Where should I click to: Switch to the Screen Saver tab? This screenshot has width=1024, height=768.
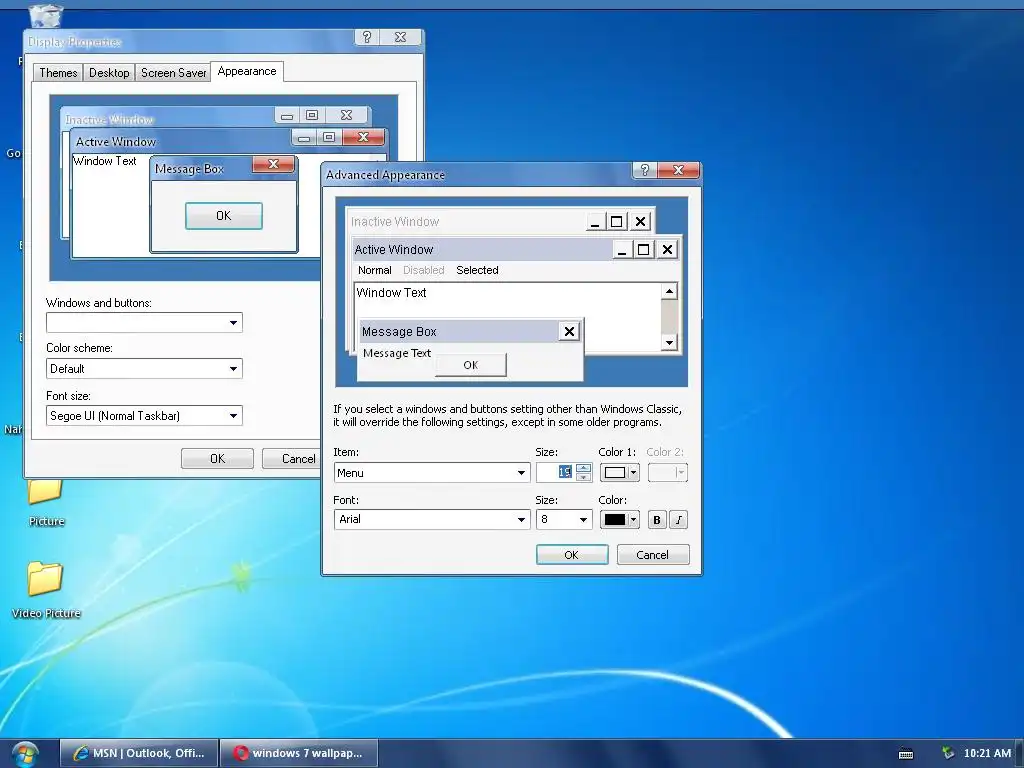[173, 72]
